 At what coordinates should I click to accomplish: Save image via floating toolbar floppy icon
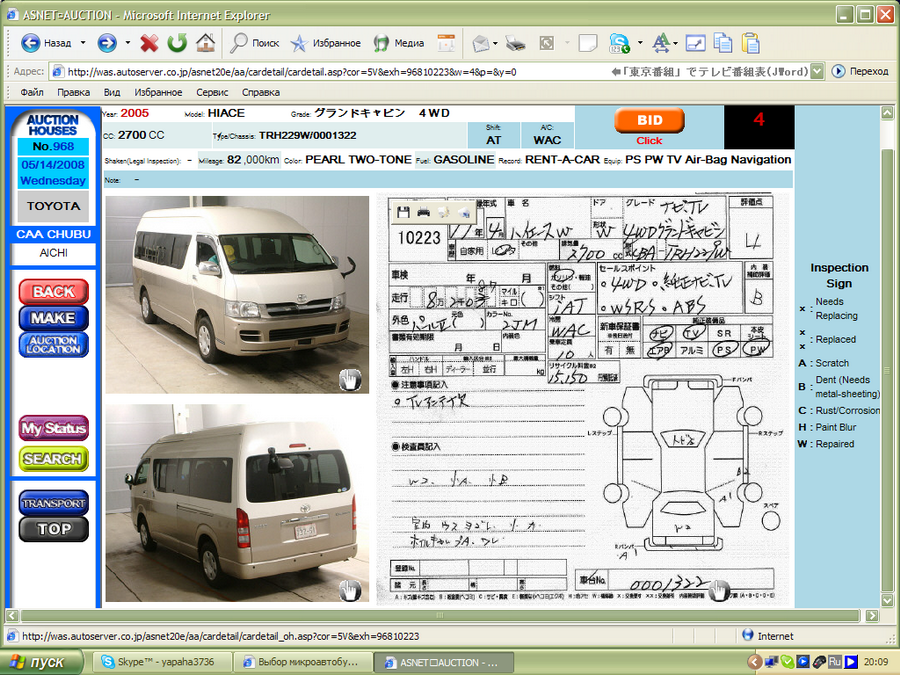pyautogui.click(x=402, y=212)
